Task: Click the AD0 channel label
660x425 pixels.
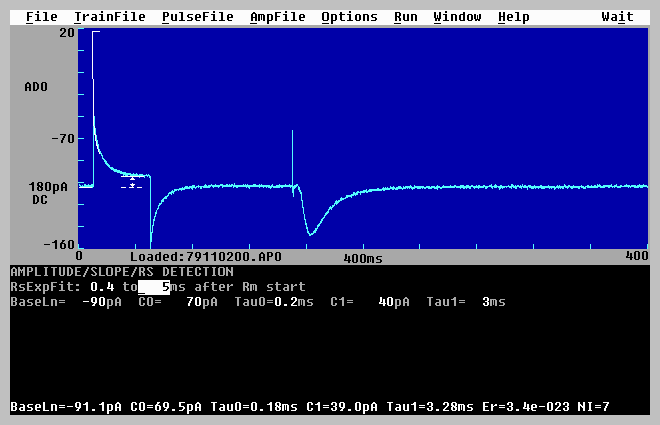Action: (x=36, y=87)
